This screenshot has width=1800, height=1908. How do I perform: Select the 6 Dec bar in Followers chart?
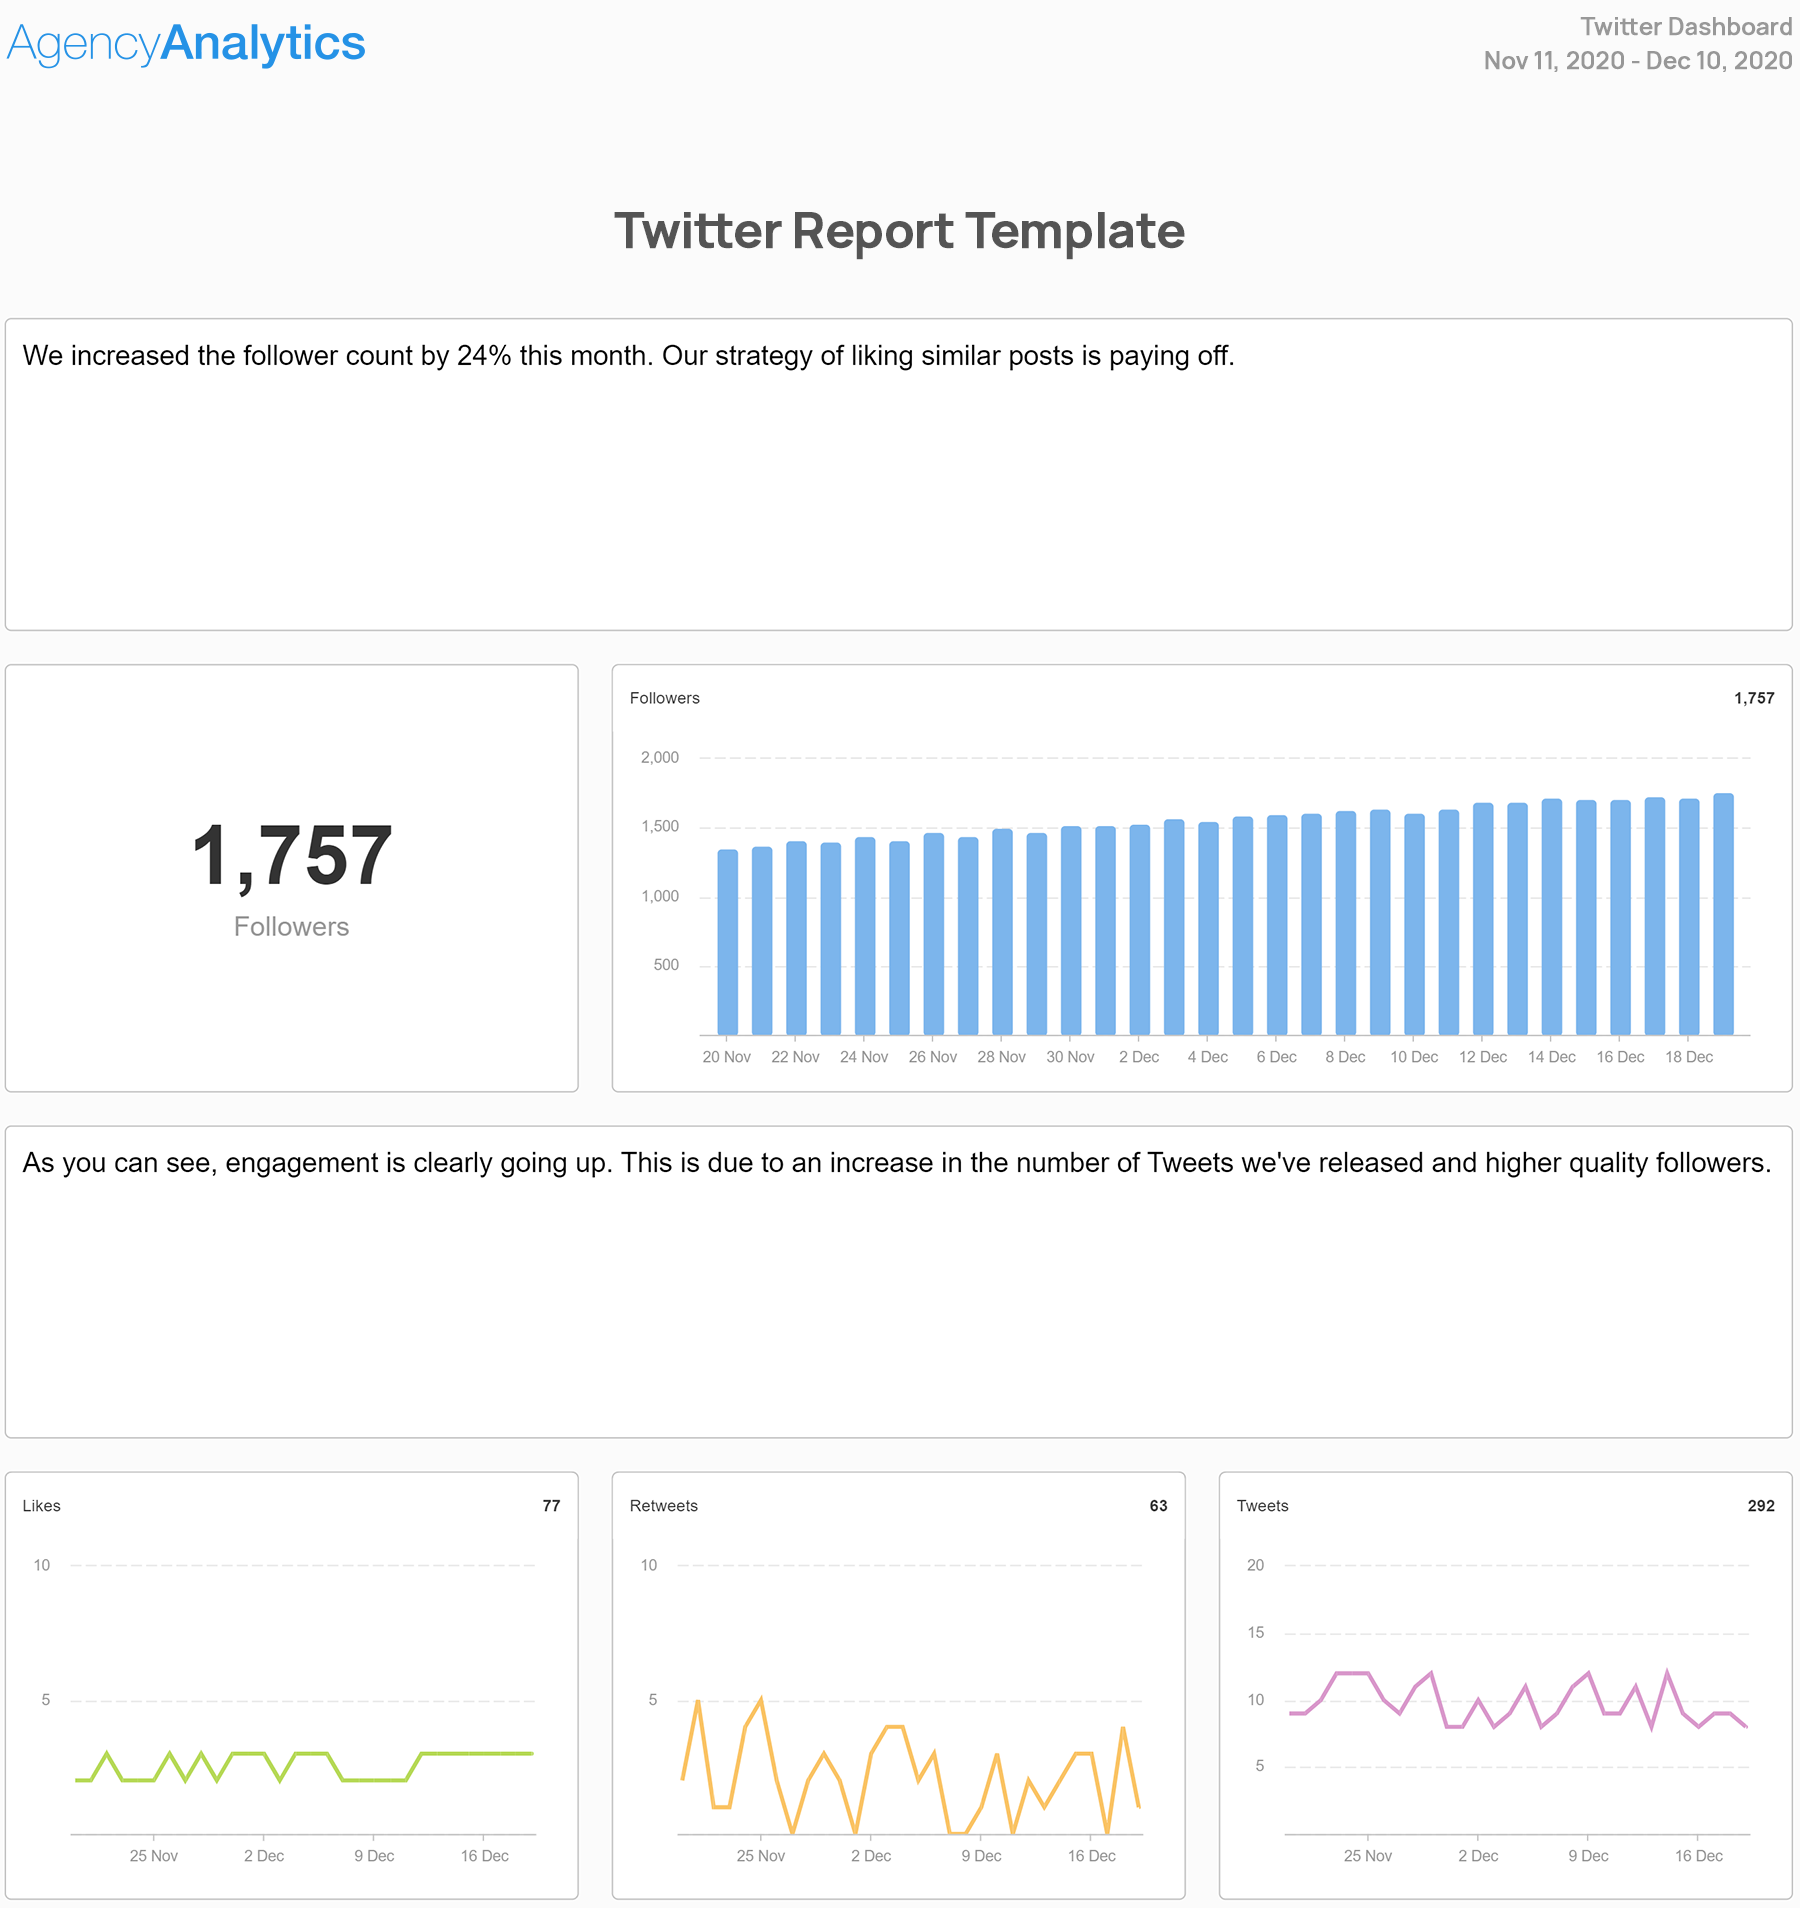coord(1277,925)
